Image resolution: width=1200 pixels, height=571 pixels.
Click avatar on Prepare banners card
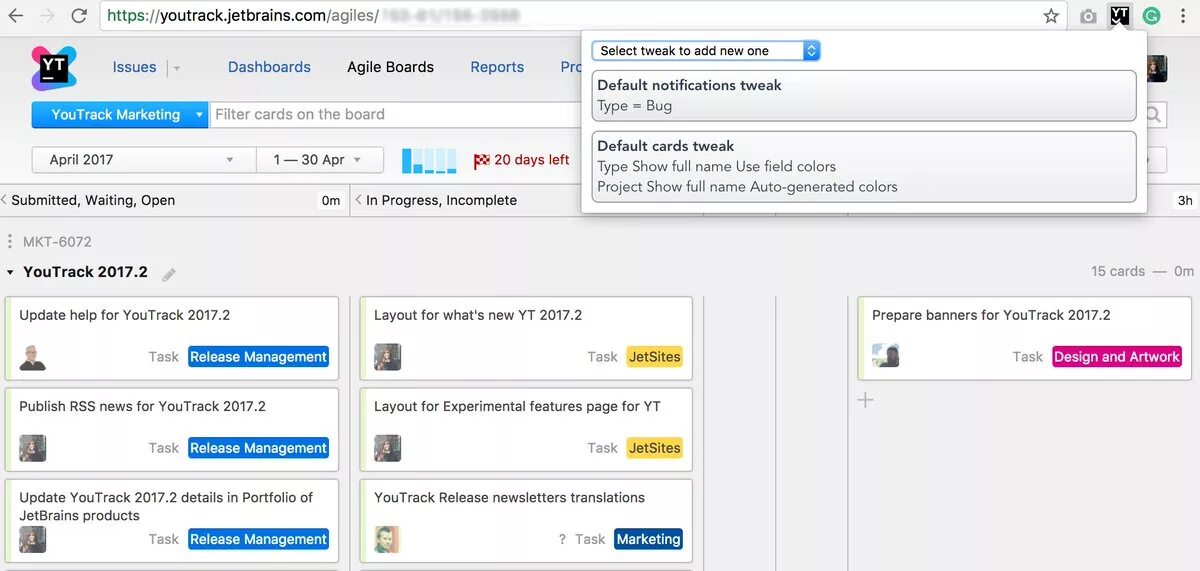click(885, 356)
